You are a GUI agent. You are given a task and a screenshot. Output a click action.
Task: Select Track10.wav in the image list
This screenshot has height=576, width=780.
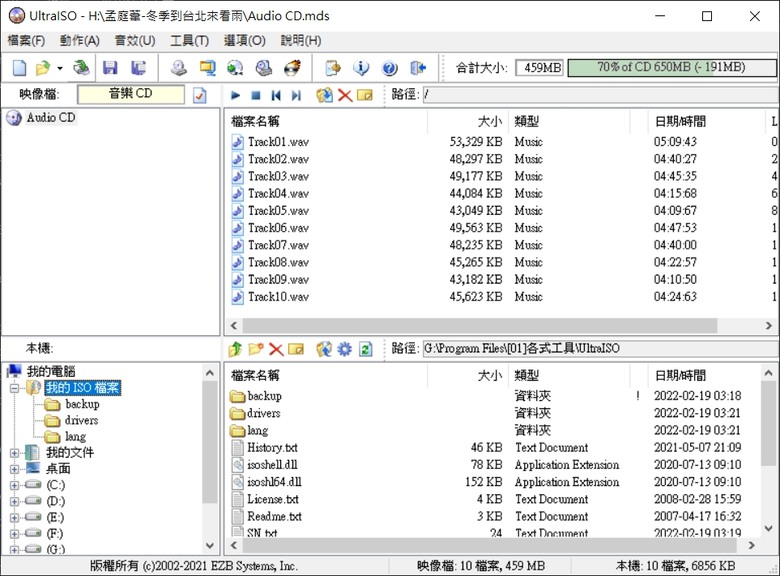tap(278, 297)
